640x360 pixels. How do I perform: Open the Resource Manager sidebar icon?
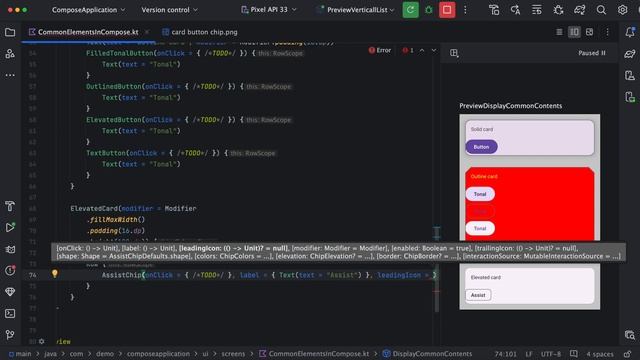(x=10, y=53)
